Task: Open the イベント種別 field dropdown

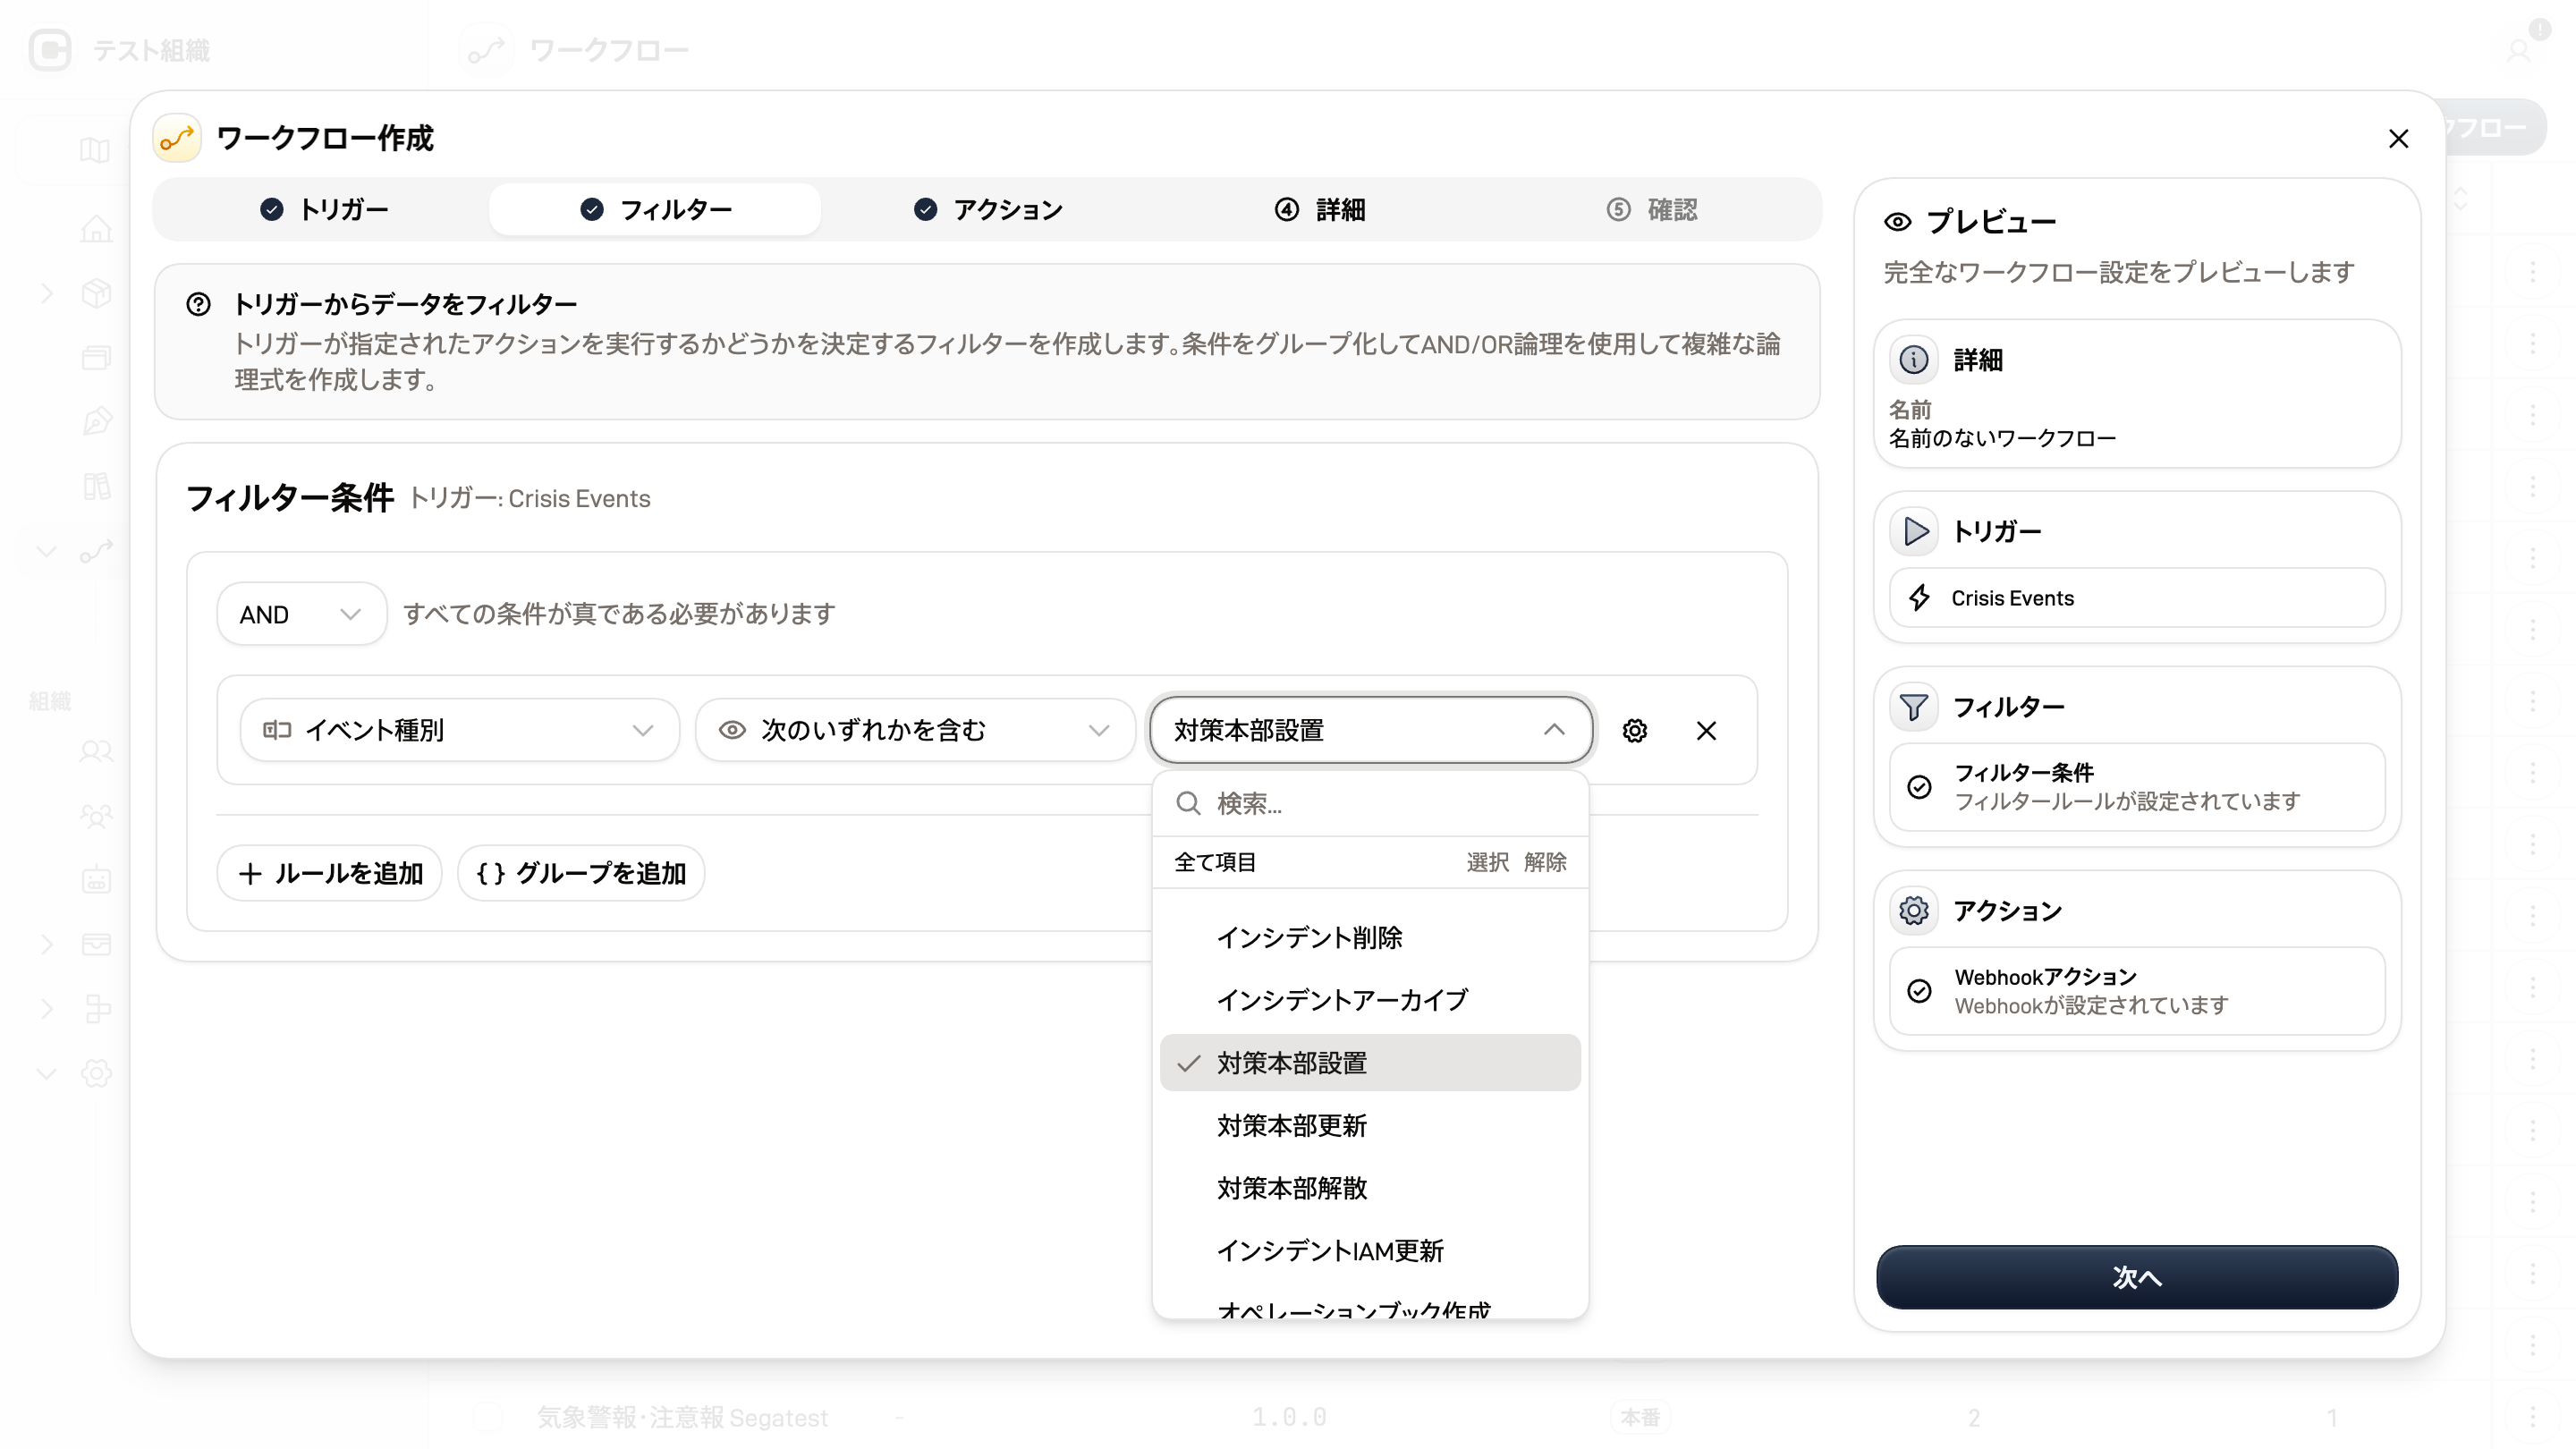Action: 459,731
